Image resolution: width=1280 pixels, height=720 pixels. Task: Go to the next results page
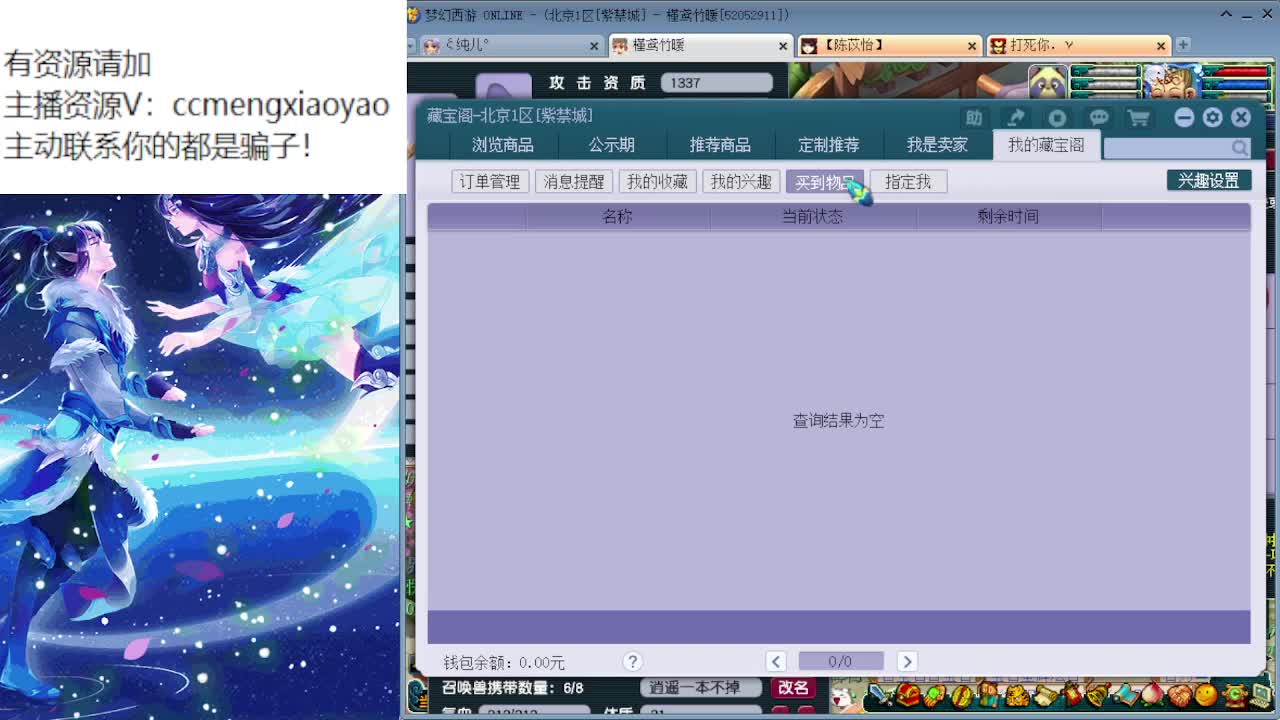(907, 661)
